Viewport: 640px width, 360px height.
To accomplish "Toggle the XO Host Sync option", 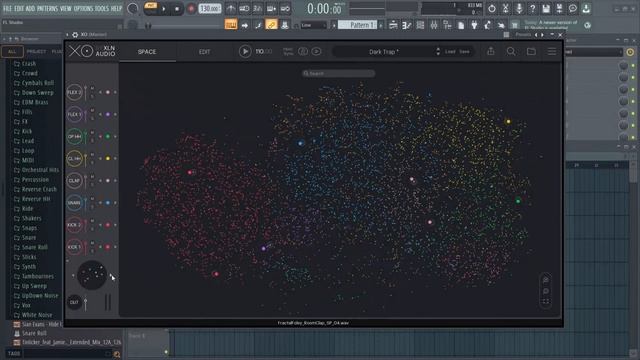I will (288, 51).
